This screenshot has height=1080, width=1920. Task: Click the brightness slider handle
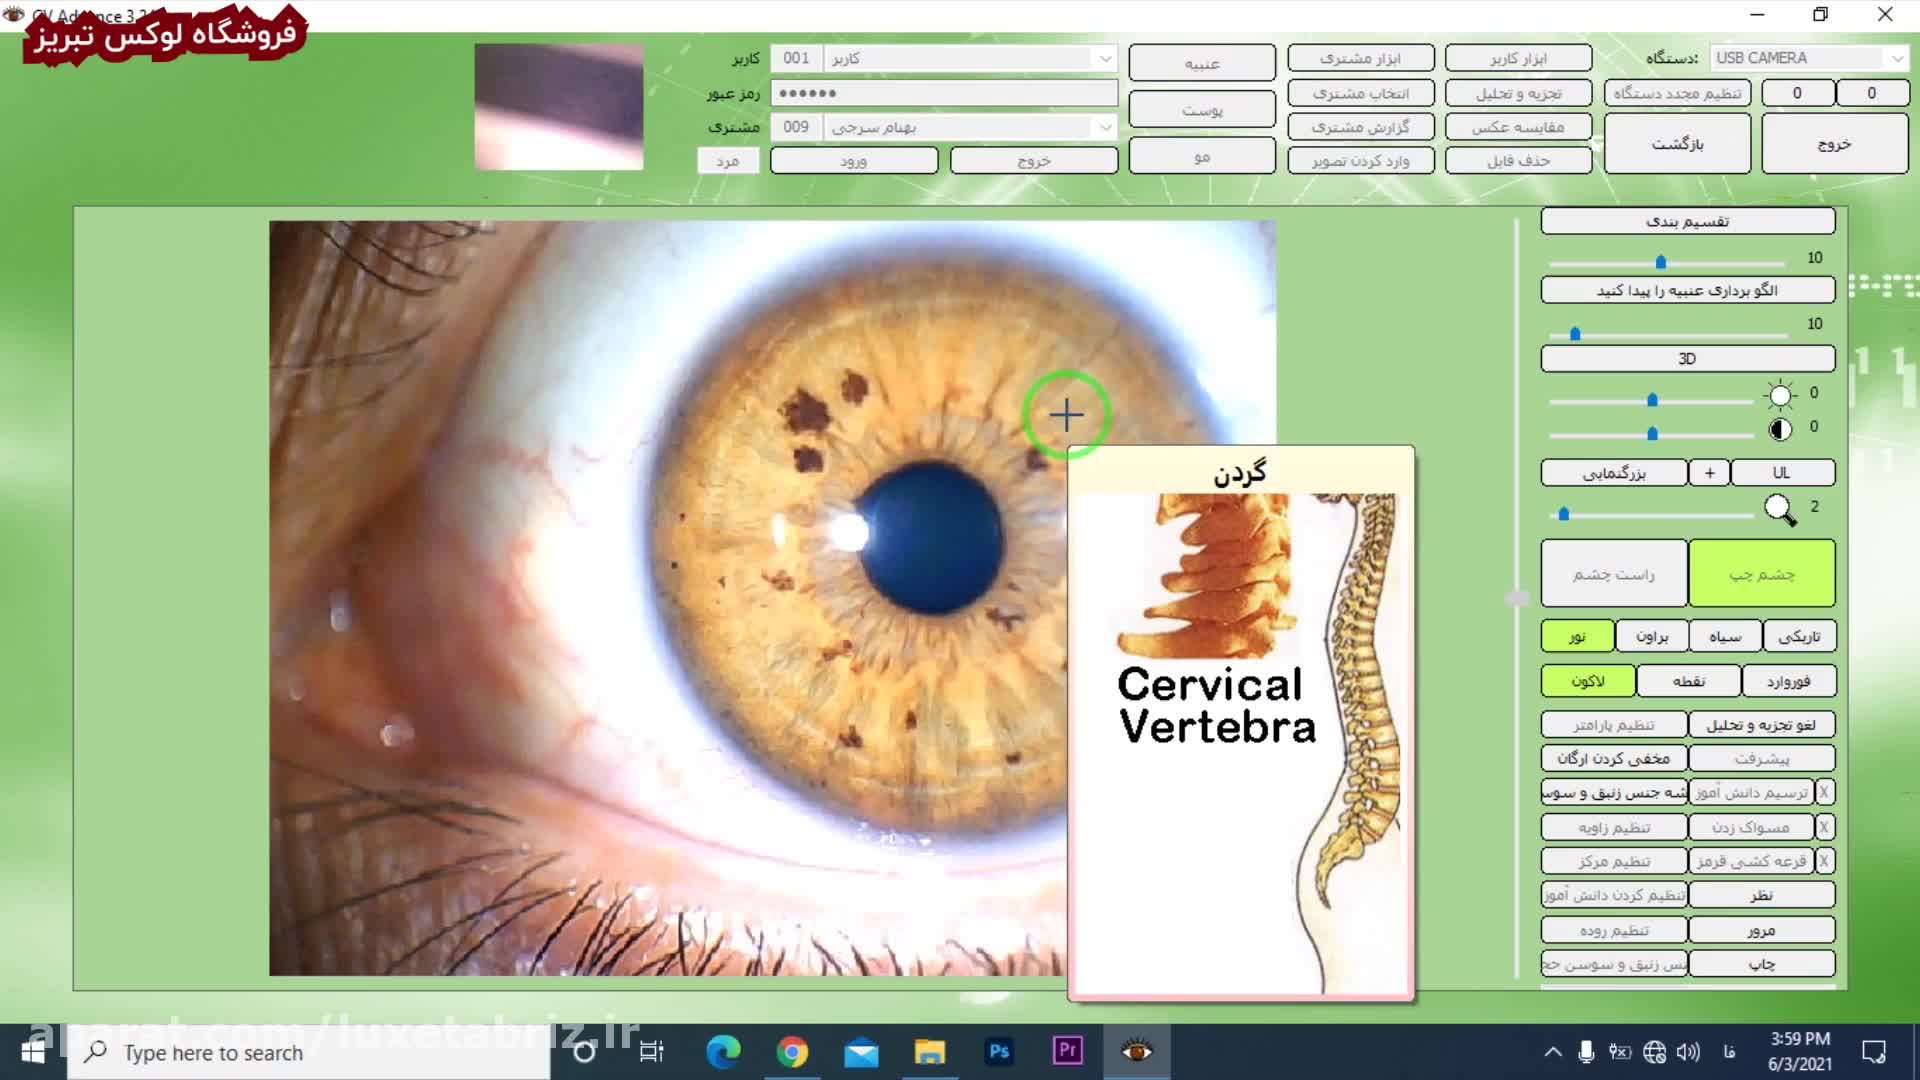pyautogui.click(x=1652, y=400)
